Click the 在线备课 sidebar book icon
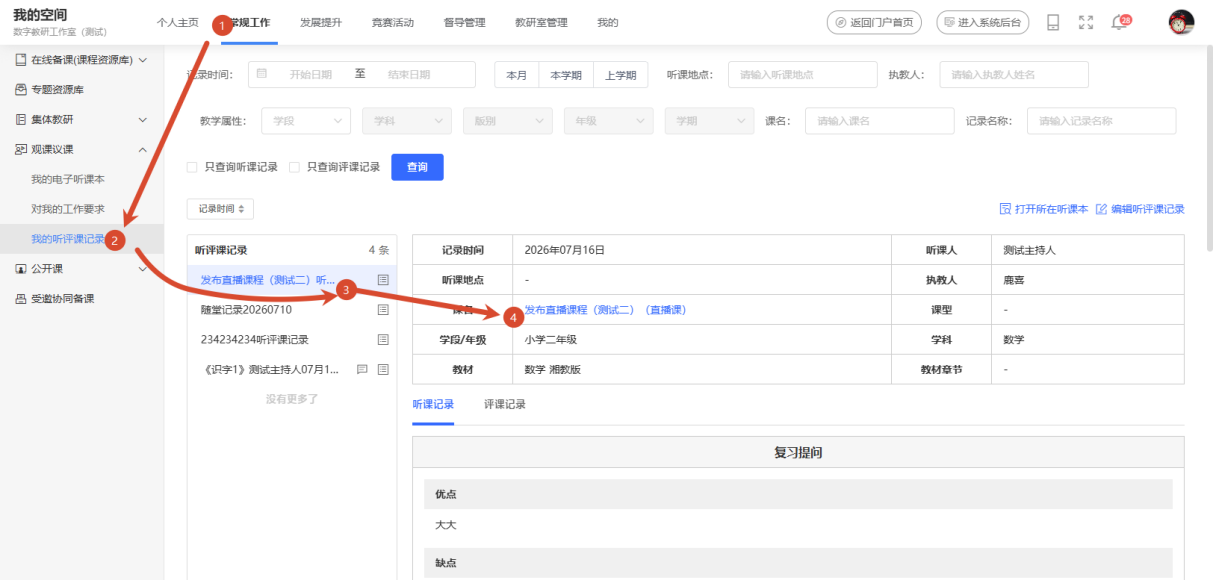 click(21, 60)
